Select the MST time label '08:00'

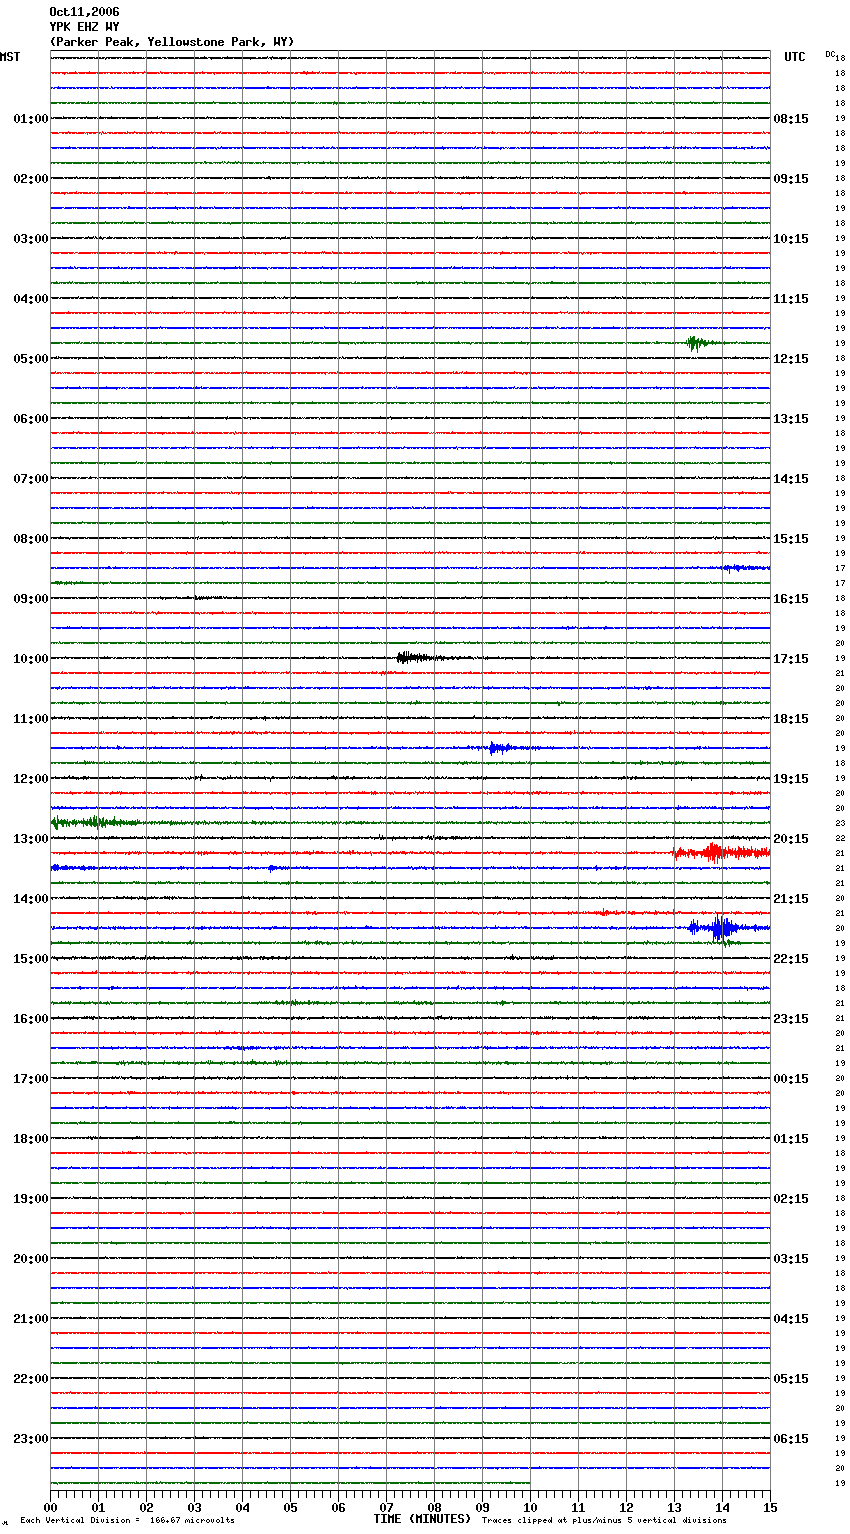tap(31, 539)
